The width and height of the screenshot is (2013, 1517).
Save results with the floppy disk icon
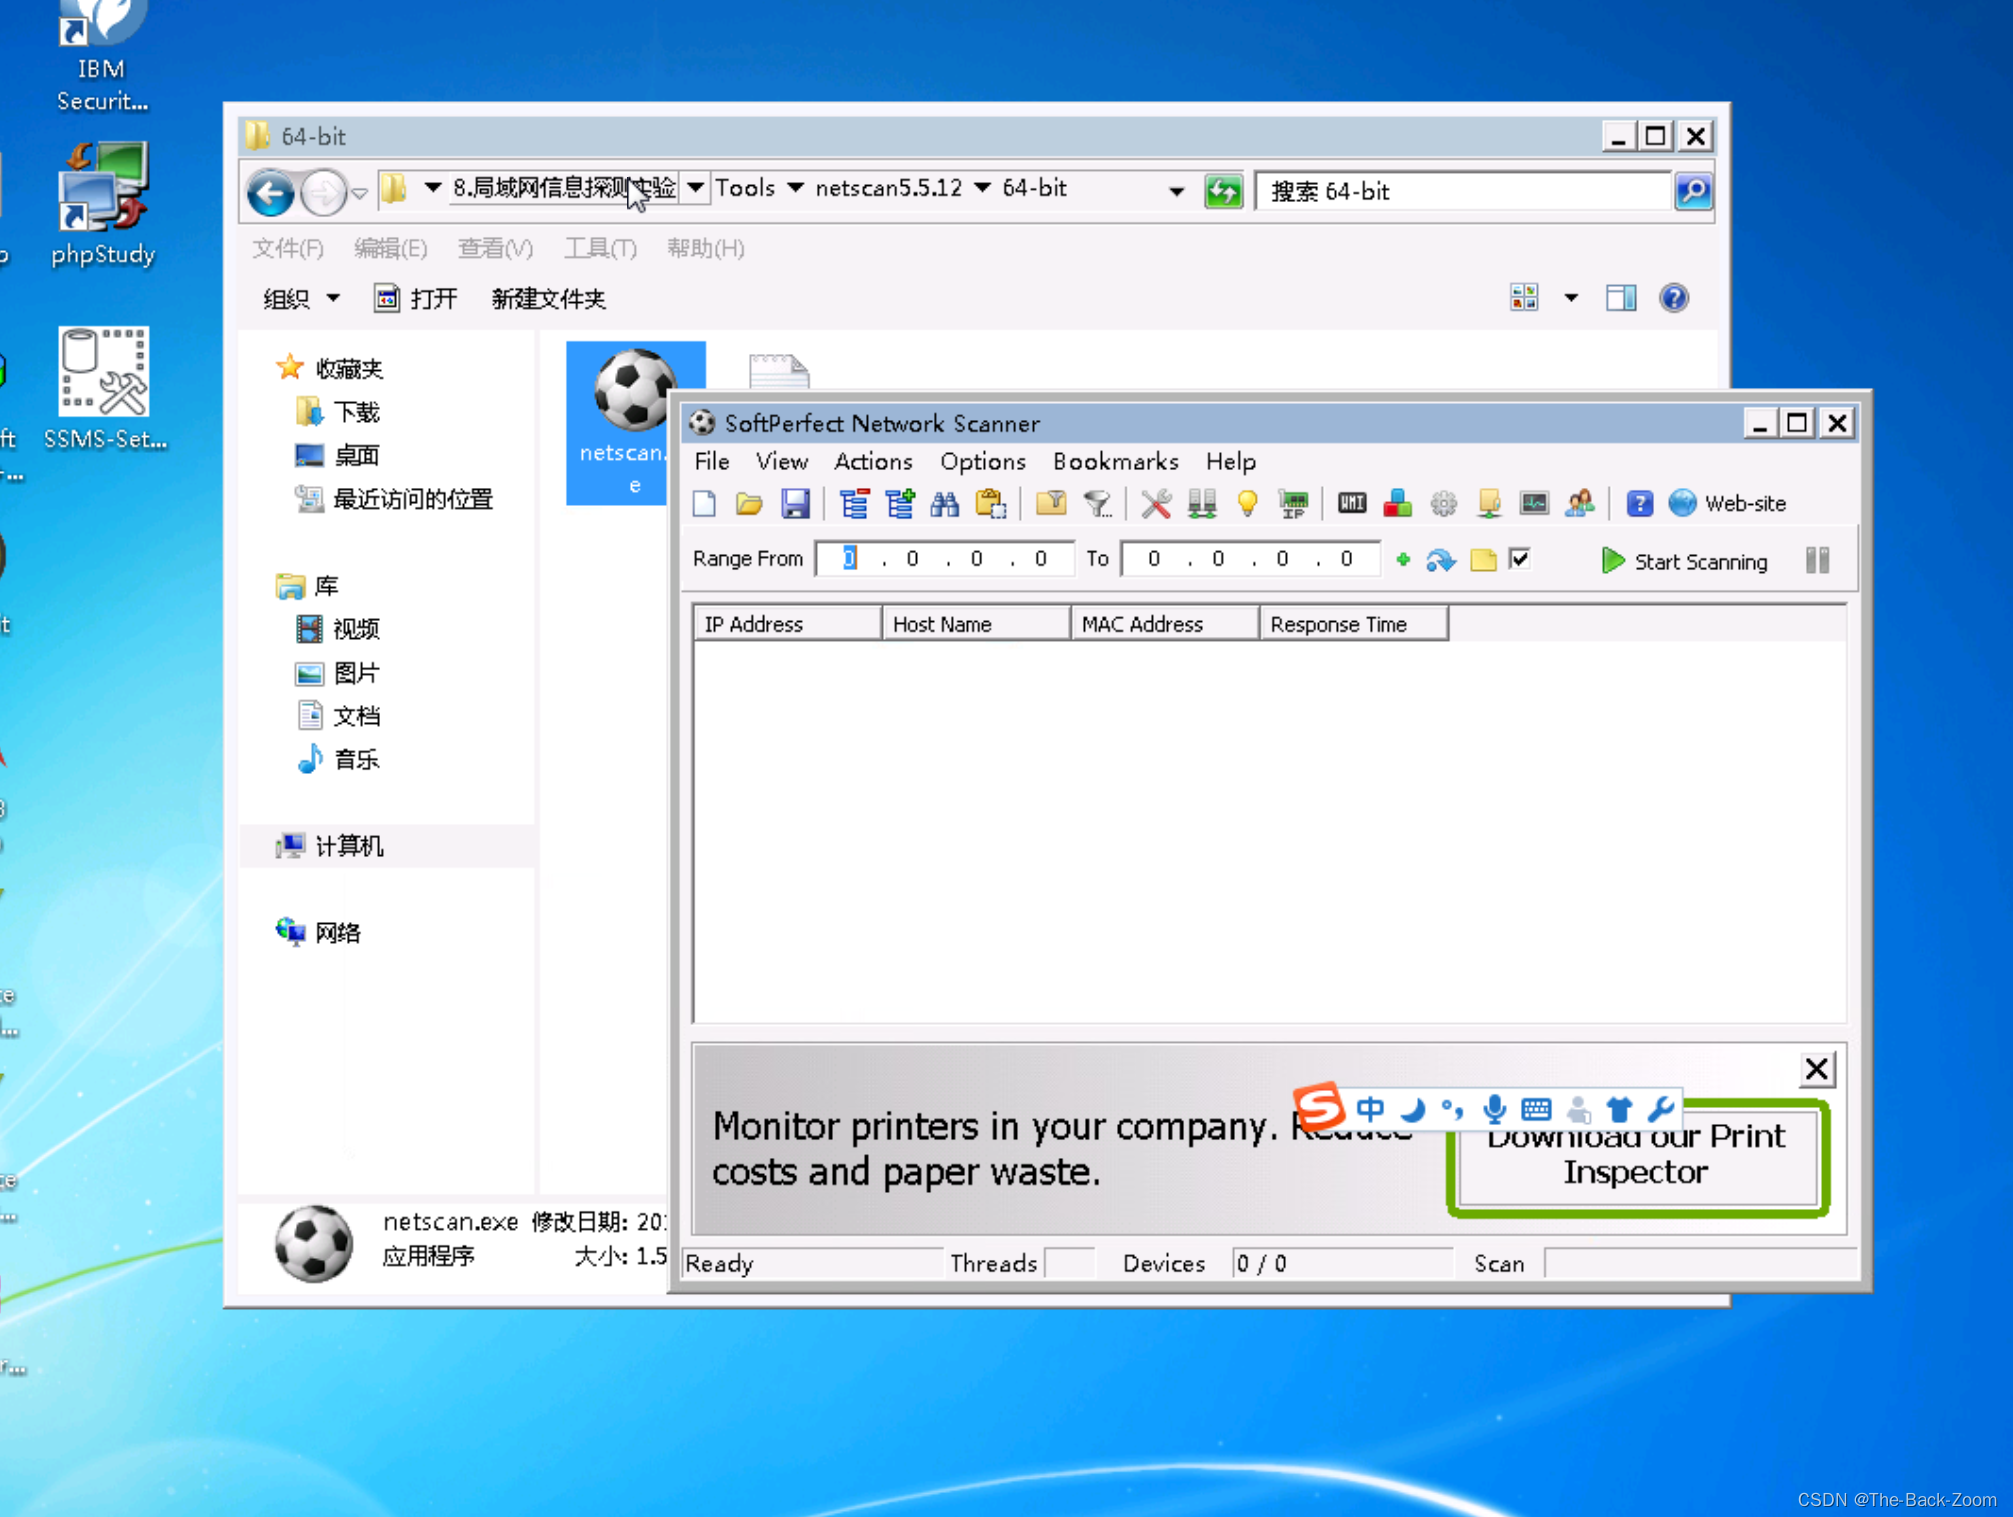click(795, 504)
